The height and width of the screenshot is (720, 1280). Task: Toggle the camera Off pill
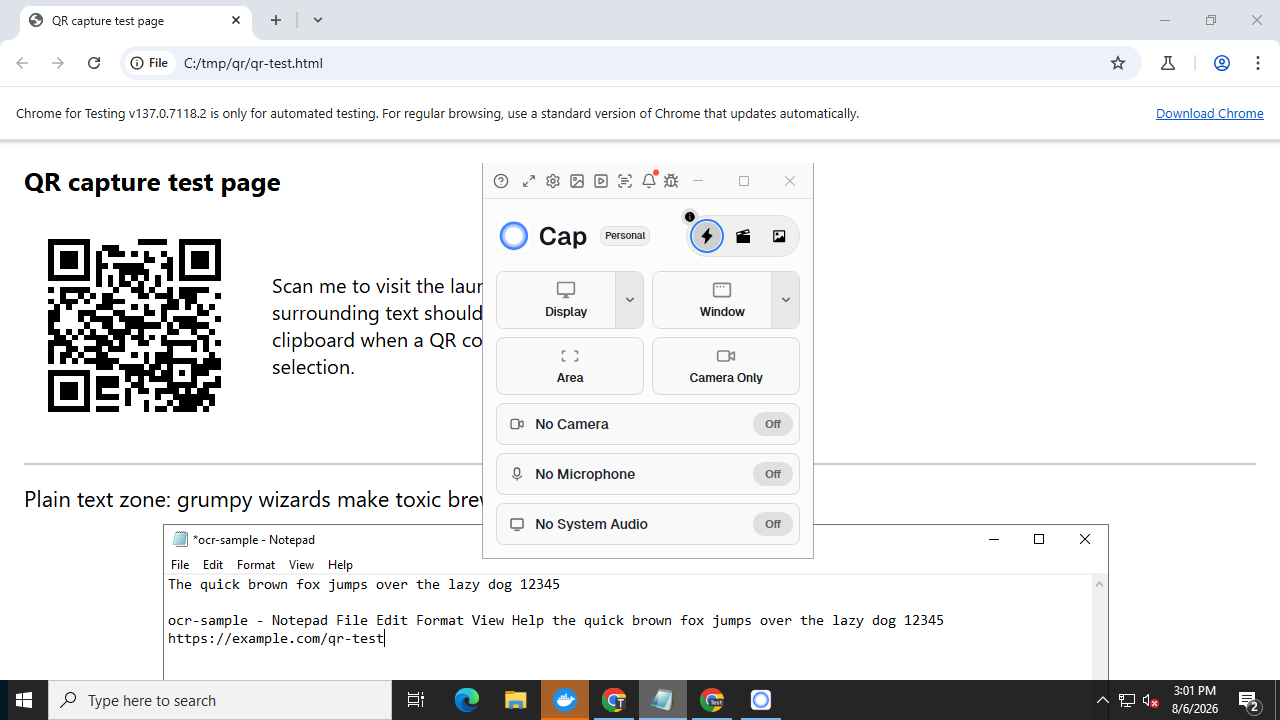pos(773,424)
